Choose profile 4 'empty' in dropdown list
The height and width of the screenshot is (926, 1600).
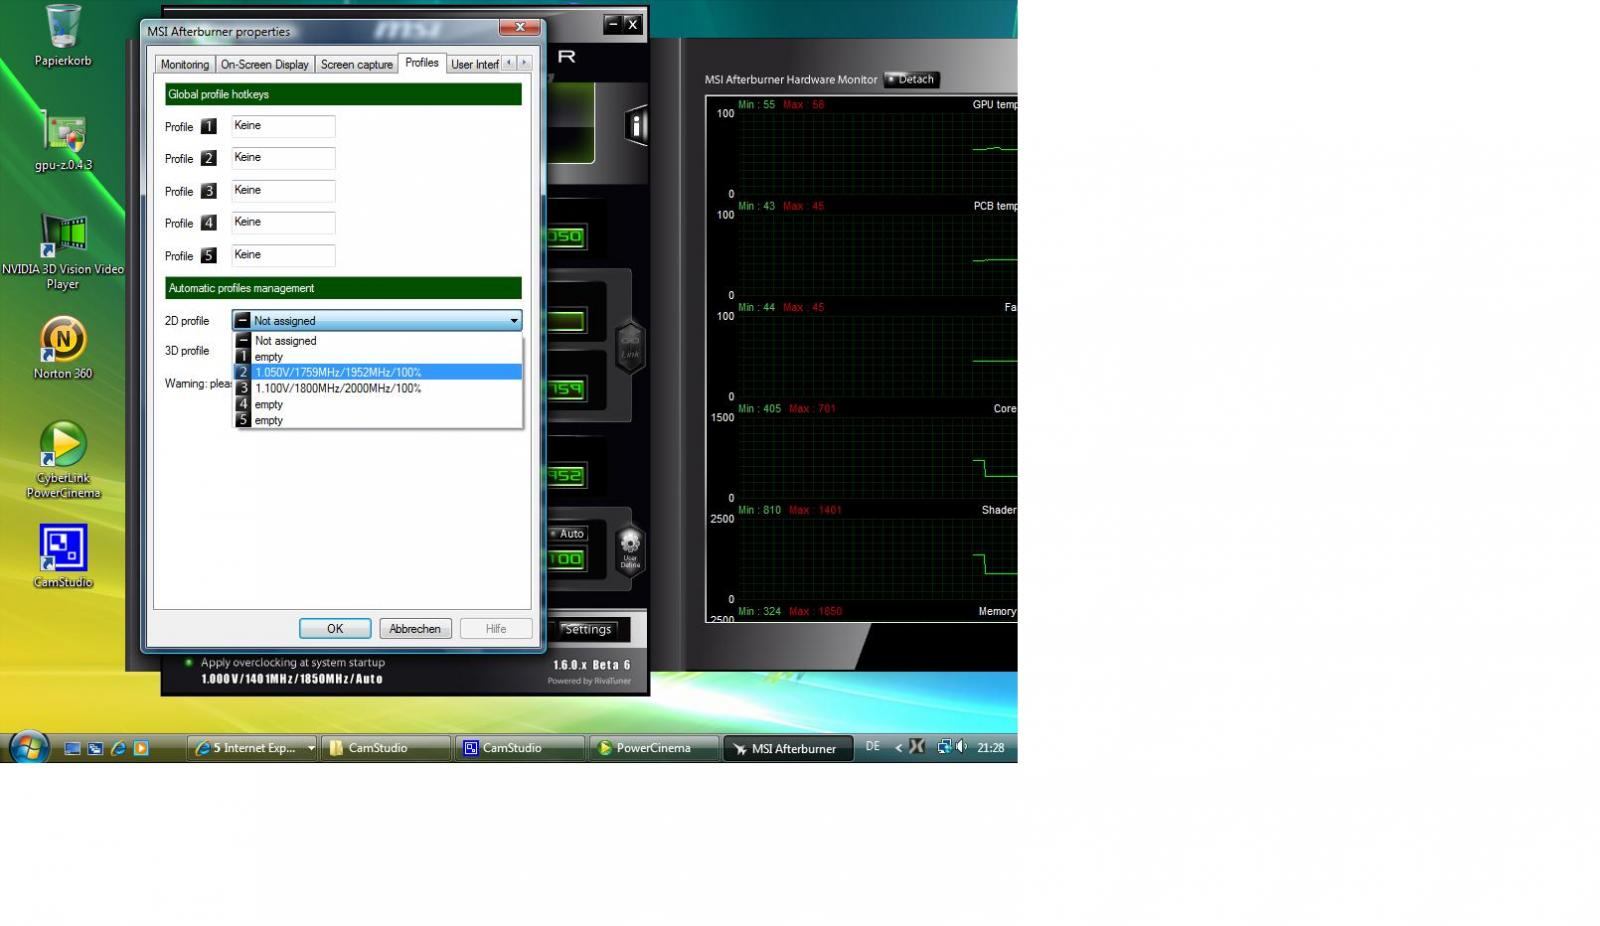[x=378, y=404]
